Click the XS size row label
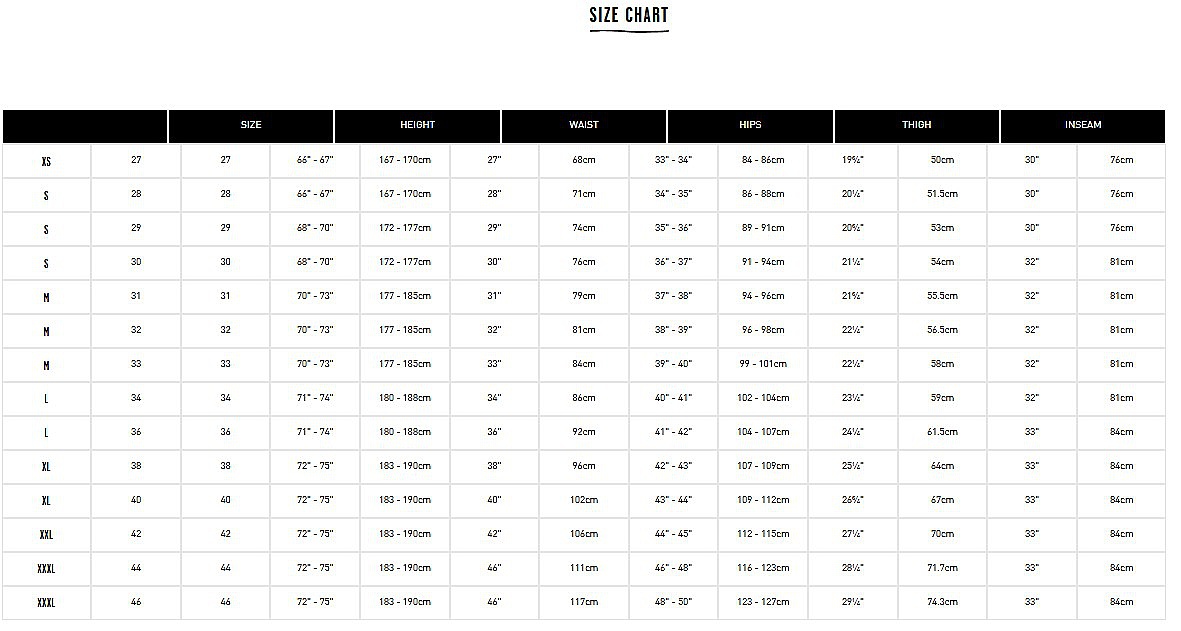Screen dimensions: 1181x631 tap(46, 161)
